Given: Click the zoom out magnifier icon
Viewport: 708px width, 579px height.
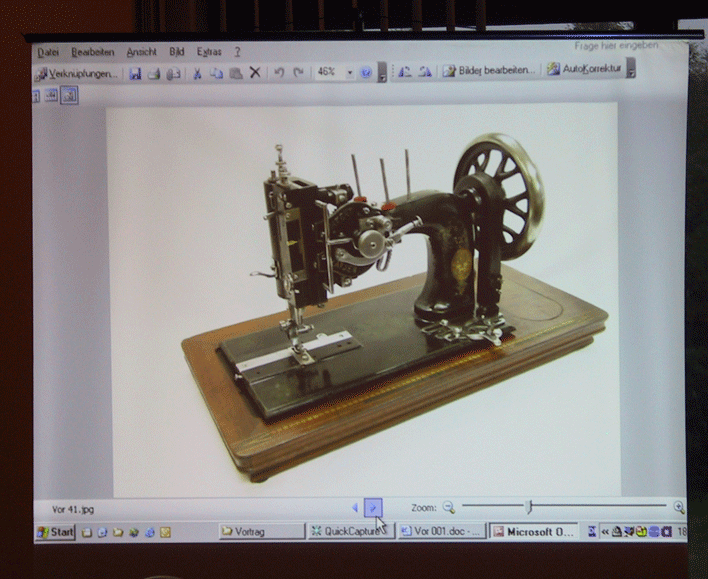Looking at the screenshot, I should pyautogui.click(x=448, y=507).
